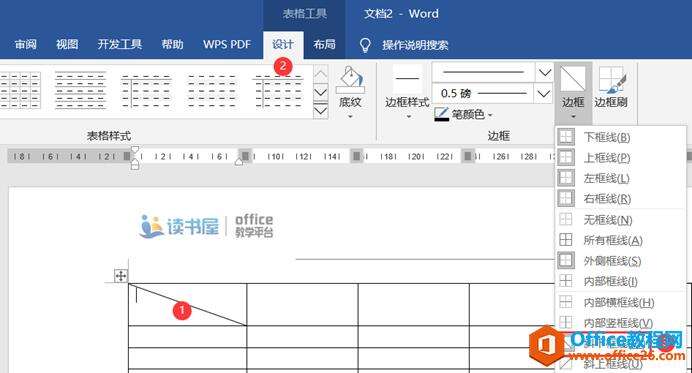Click the 操作说明搜索 search field
Screen dimensions: 692x373
click(x=415, y=45)
